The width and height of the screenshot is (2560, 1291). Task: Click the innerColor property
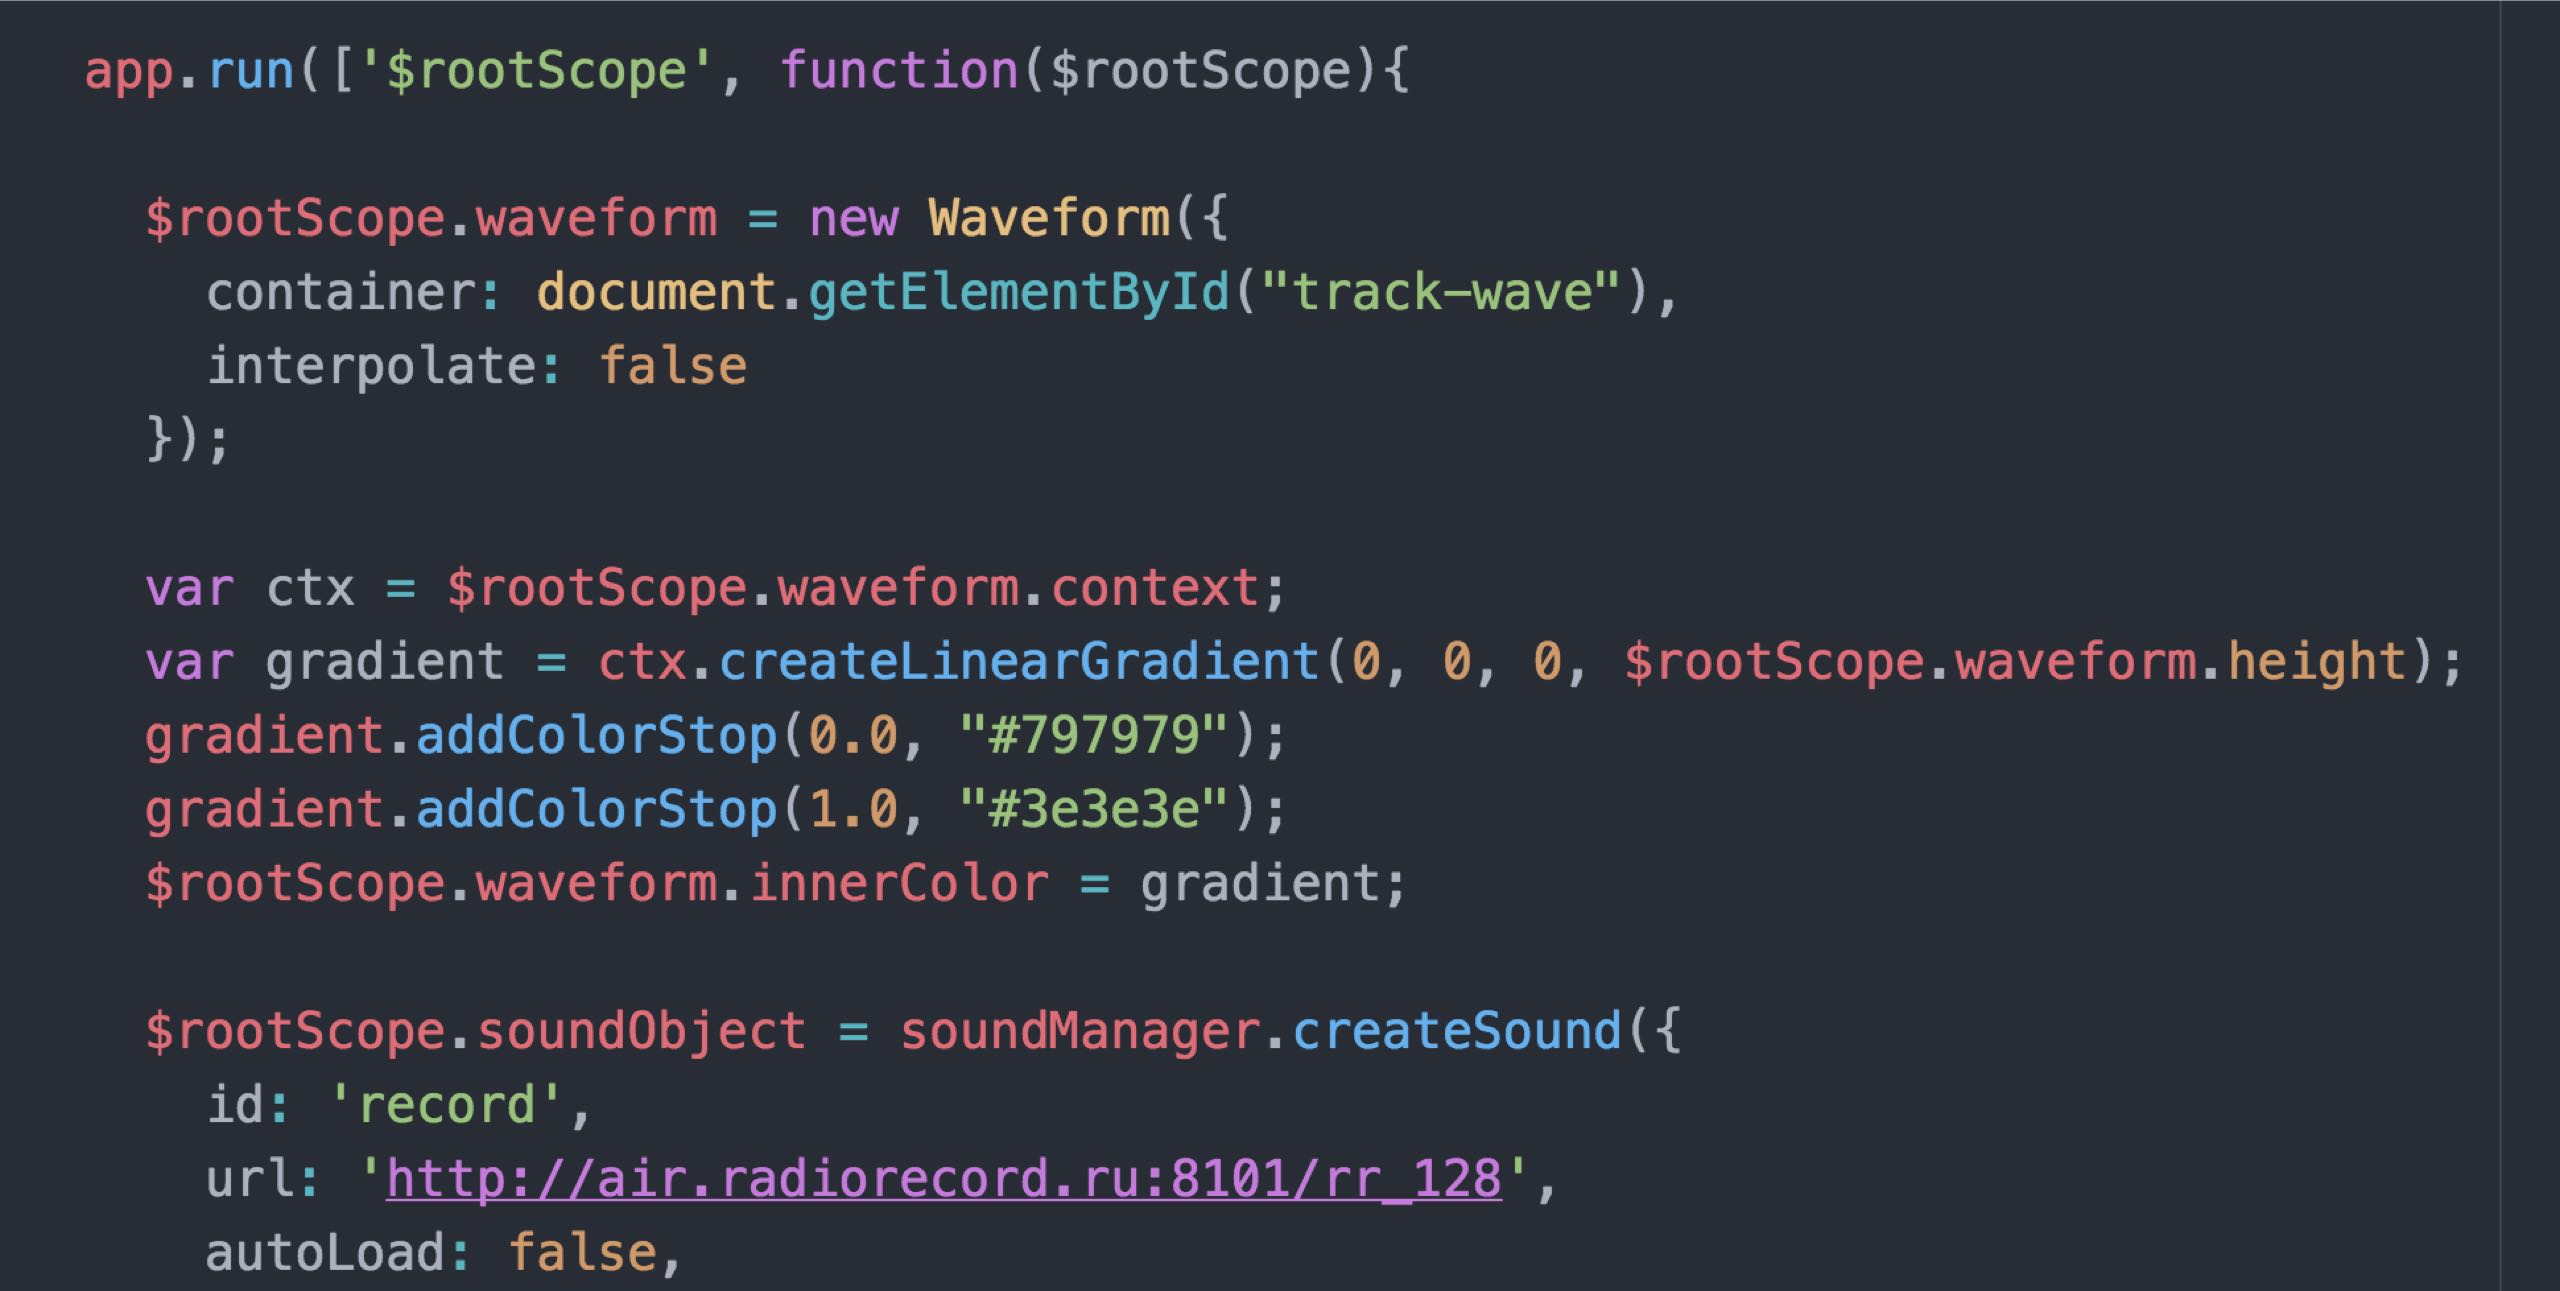point(898,884)
